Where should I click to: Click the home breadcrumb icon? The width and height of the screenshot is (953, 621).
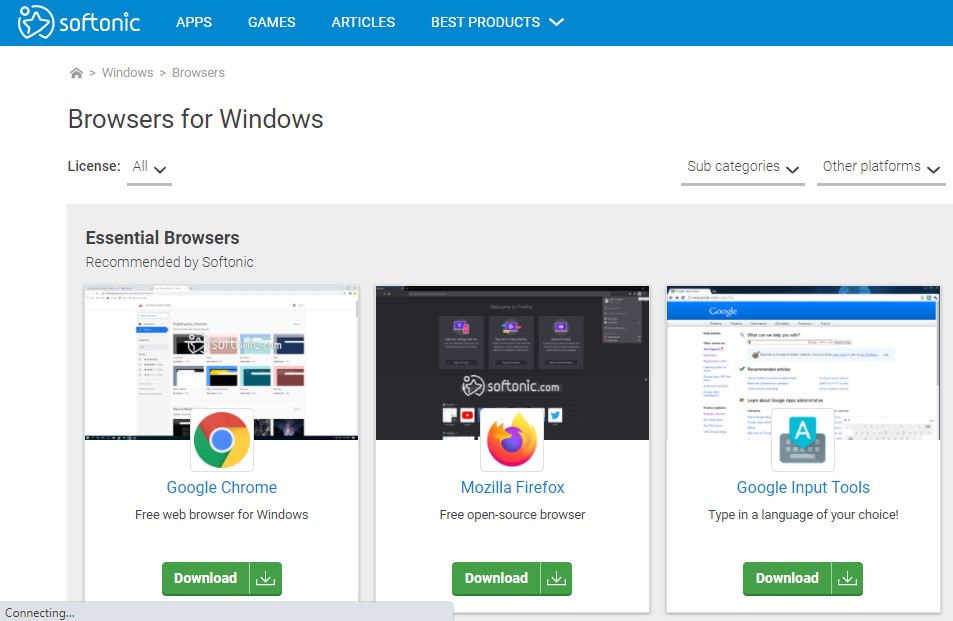click(76, 73)
